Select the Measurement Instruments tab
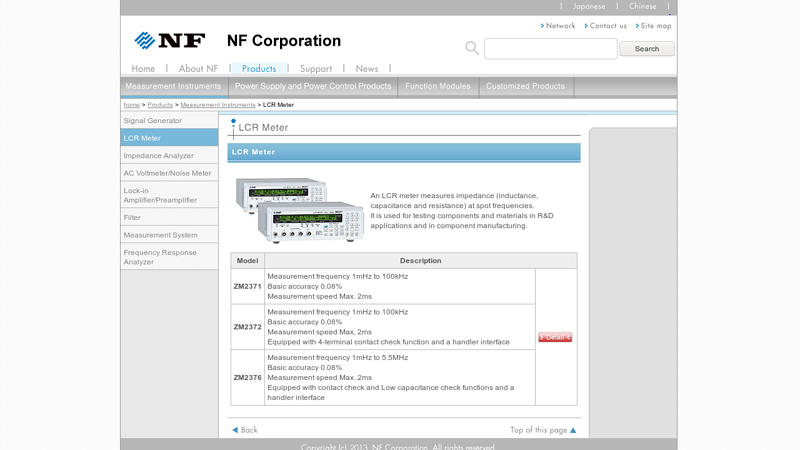Viewport: 800px width, 450px height. pos(173,86)
